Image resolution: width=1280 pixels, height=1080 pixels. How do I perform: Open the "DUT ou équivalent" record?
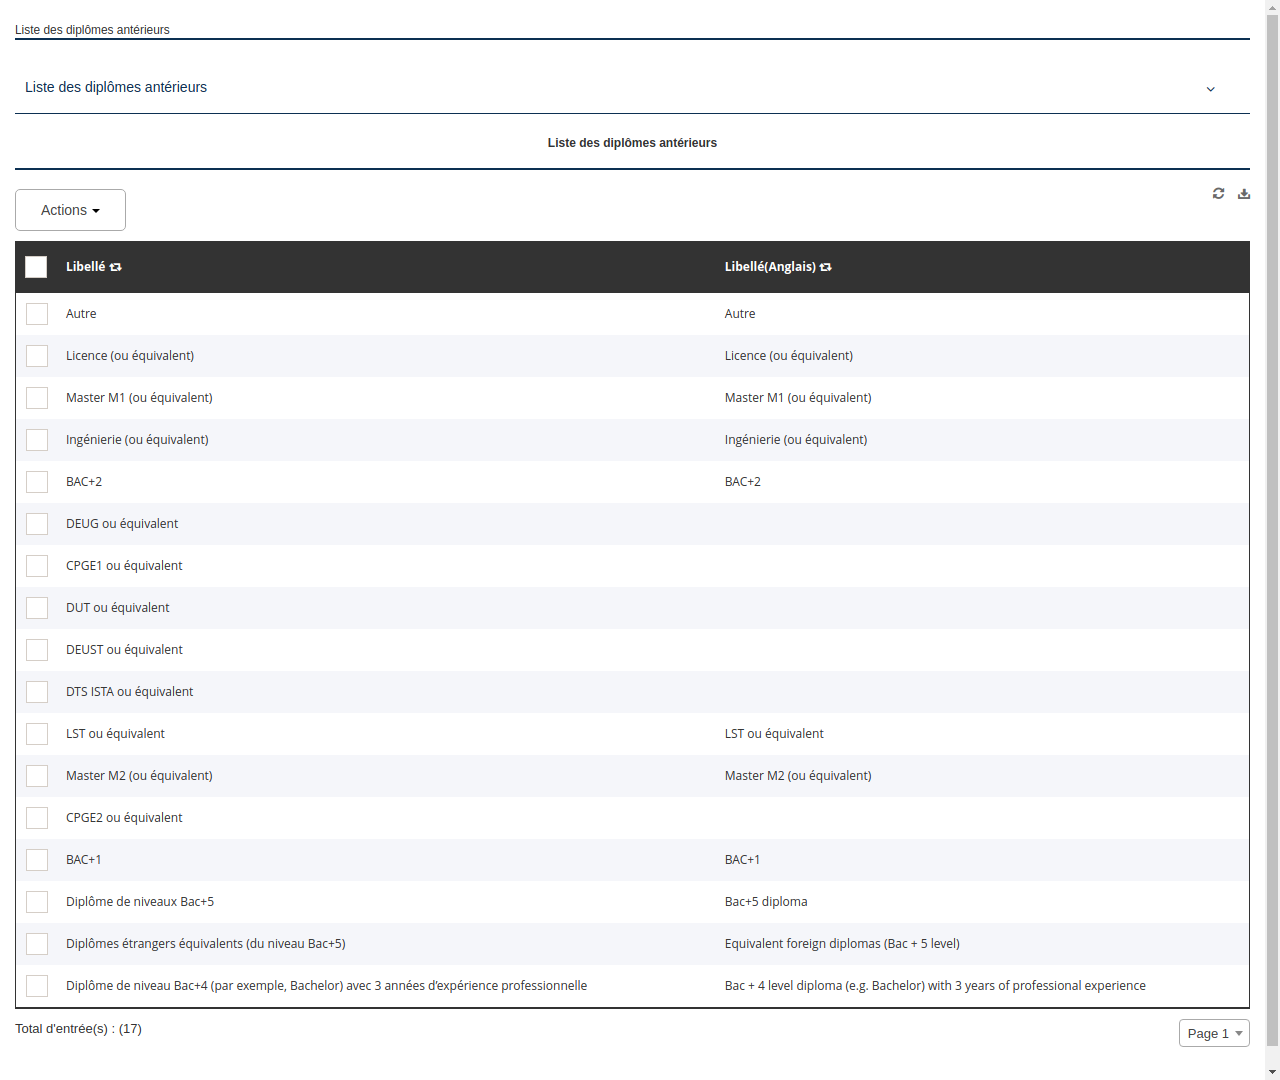[x=117, y=607]
